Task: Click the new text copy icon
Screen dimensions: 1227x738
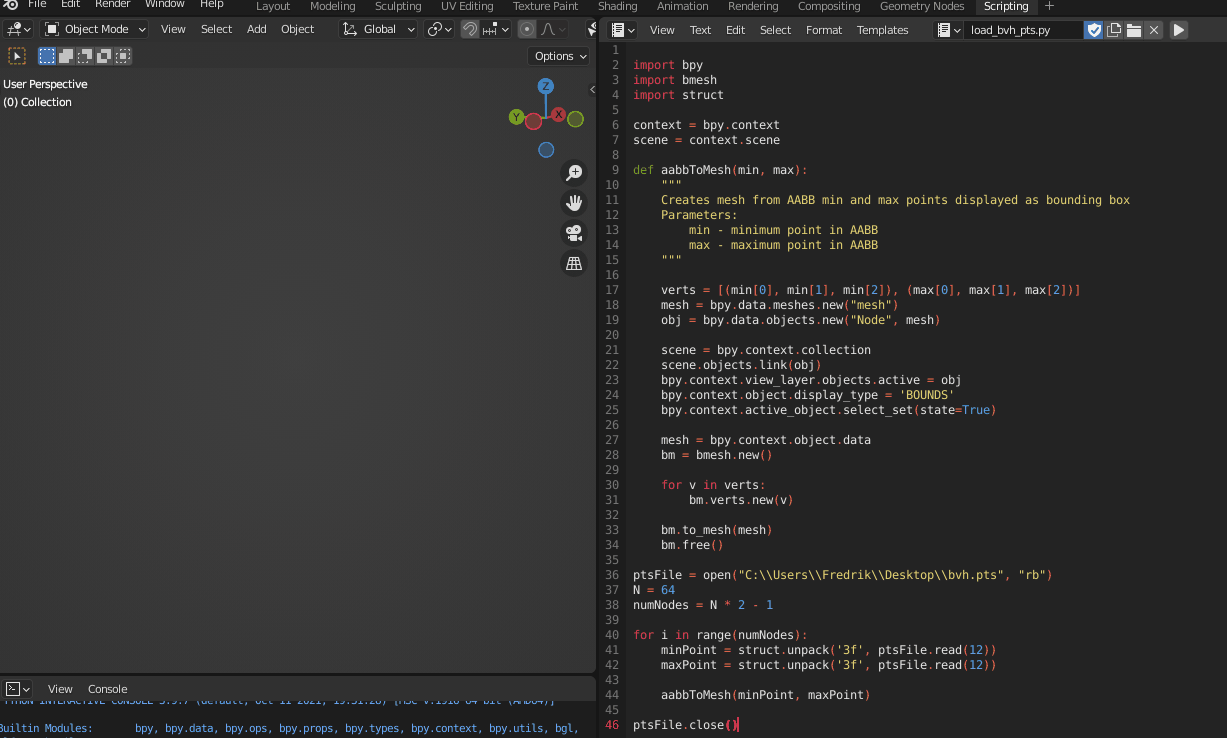Action: [x=1114, y=30]
